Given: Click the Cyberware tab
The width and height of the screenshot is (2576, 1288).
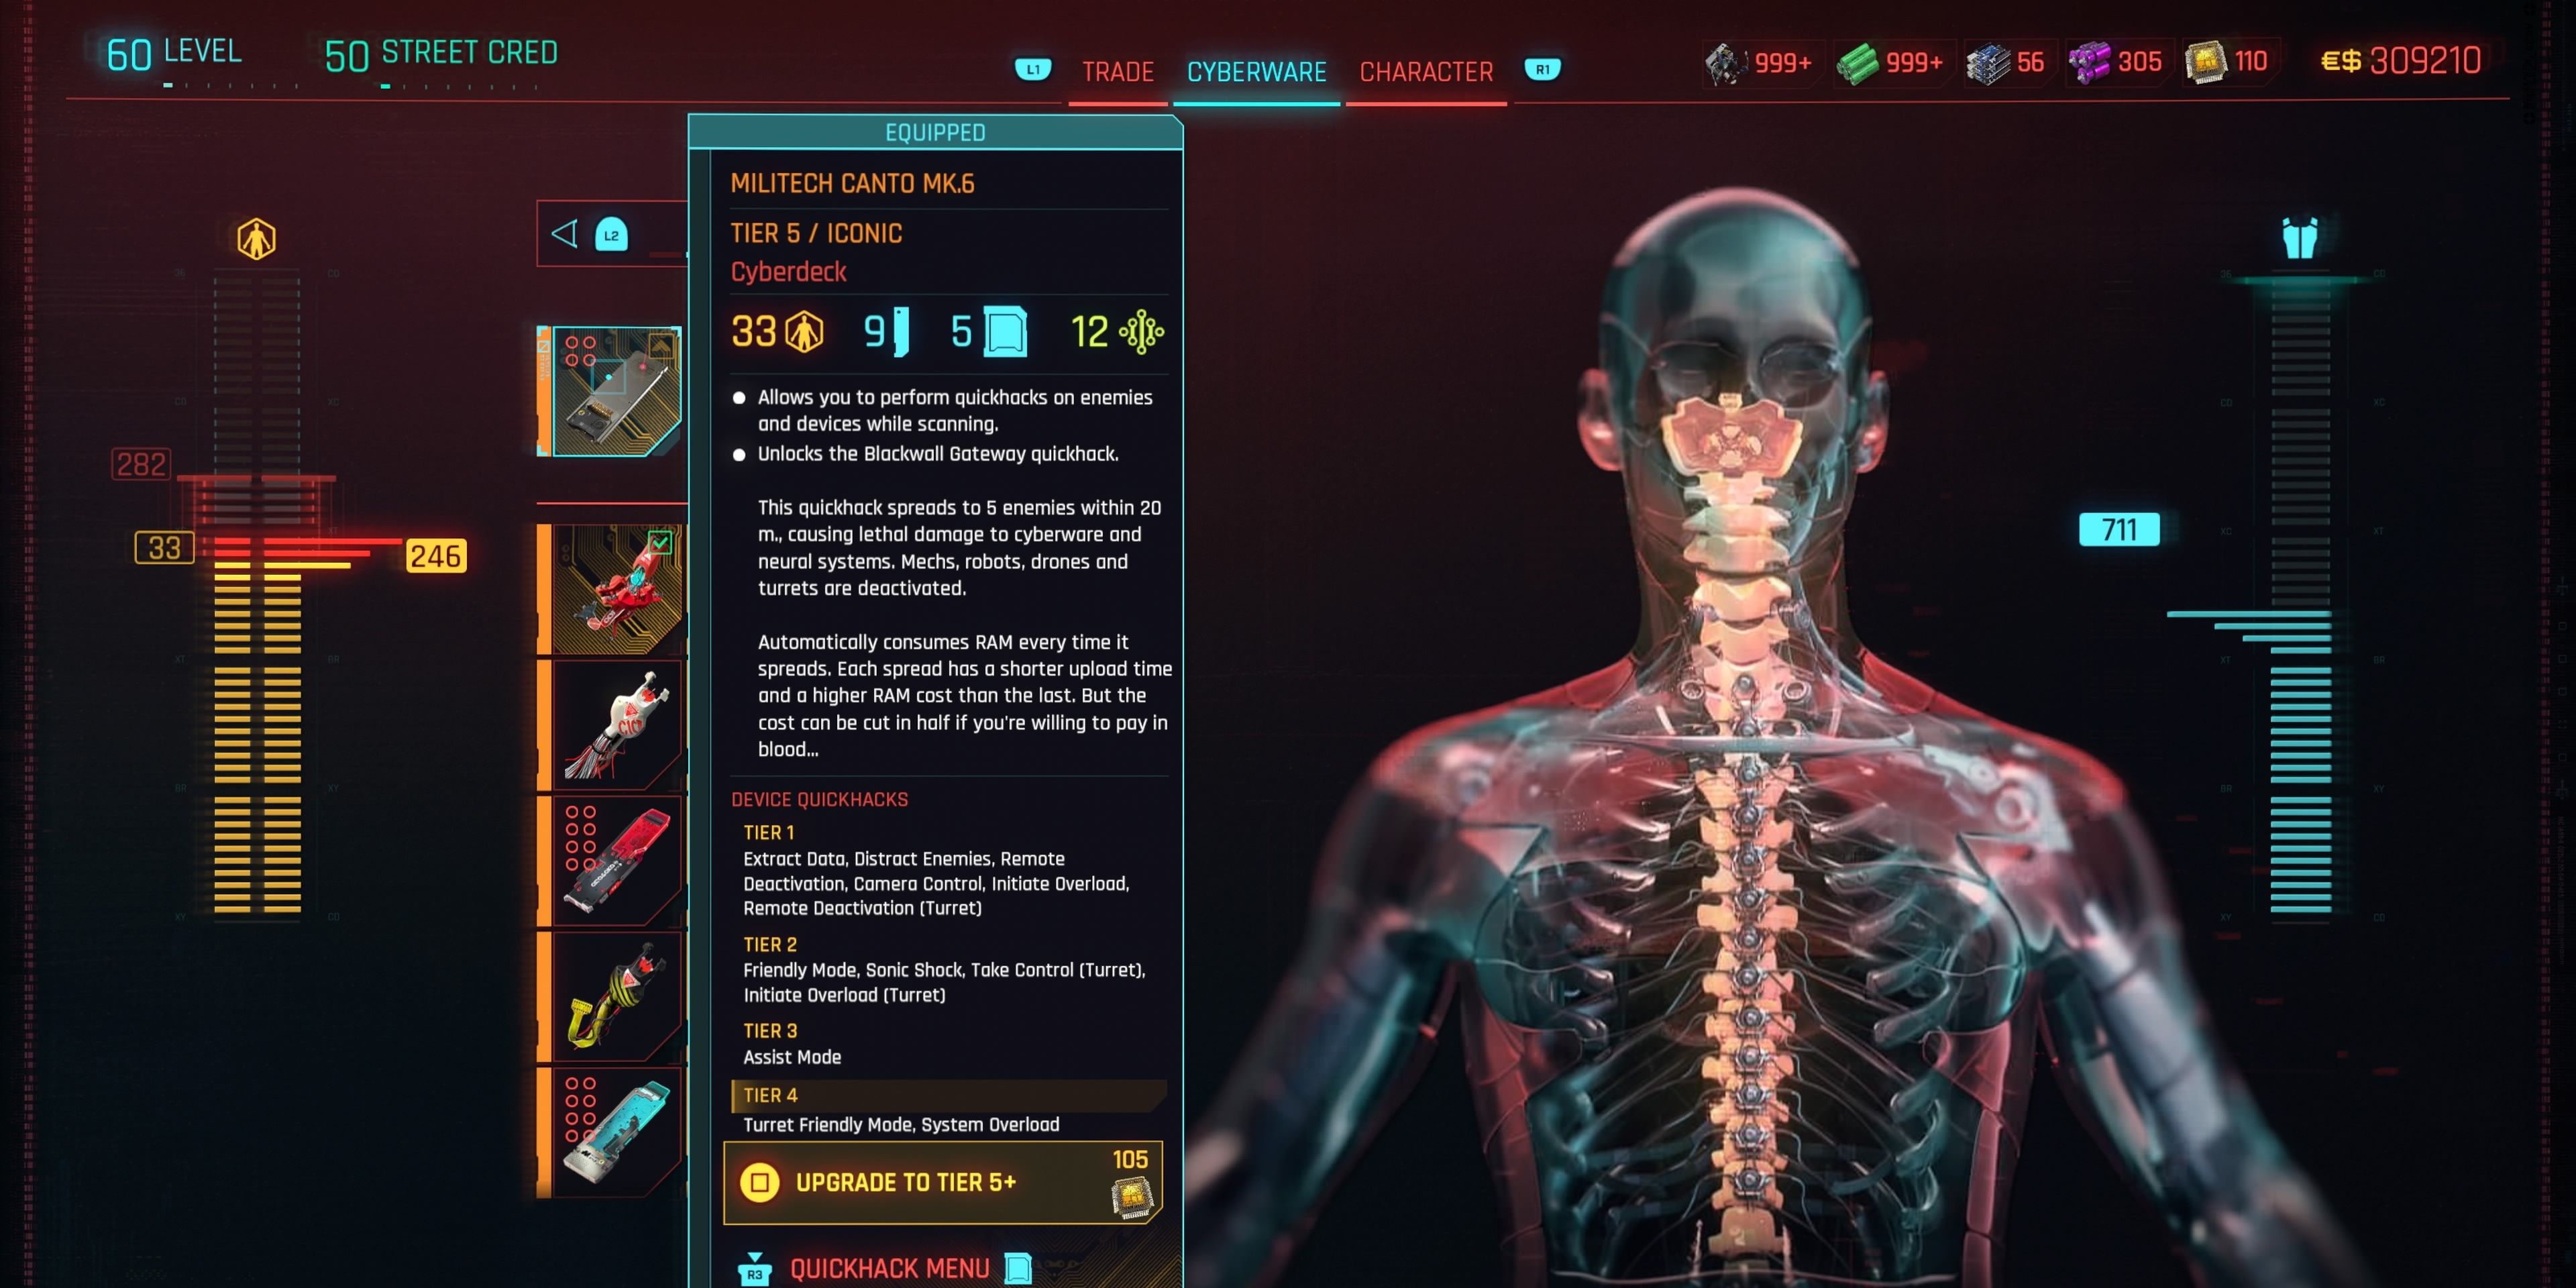Looking at the screenshot, I should 1255,69.
